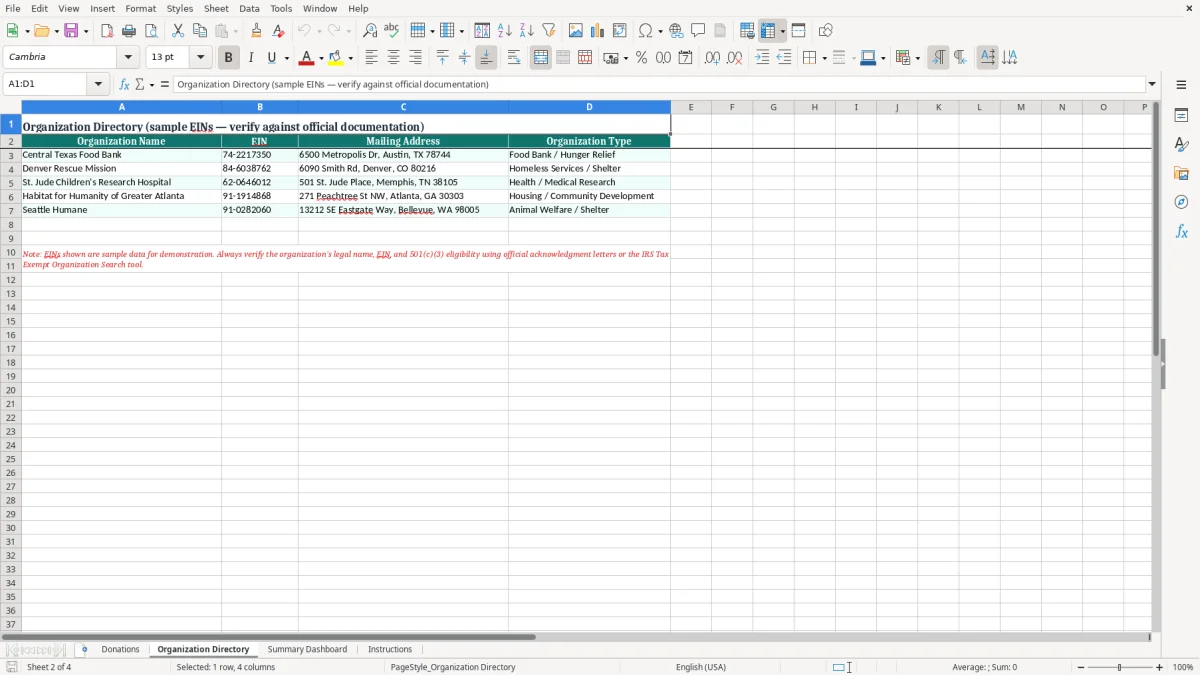The image size is (1200, 675).
Task: Click the AutoFilter funnel icon
Action: 549,31
